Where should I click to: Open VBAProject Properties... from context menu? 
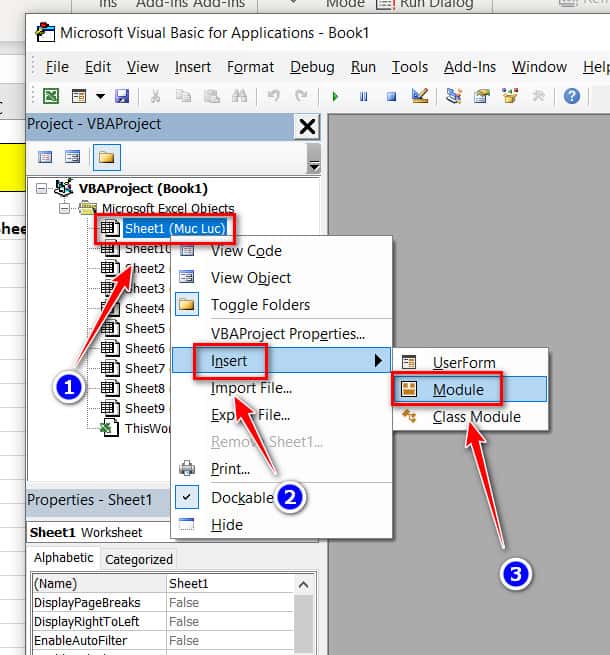point(281,334)
